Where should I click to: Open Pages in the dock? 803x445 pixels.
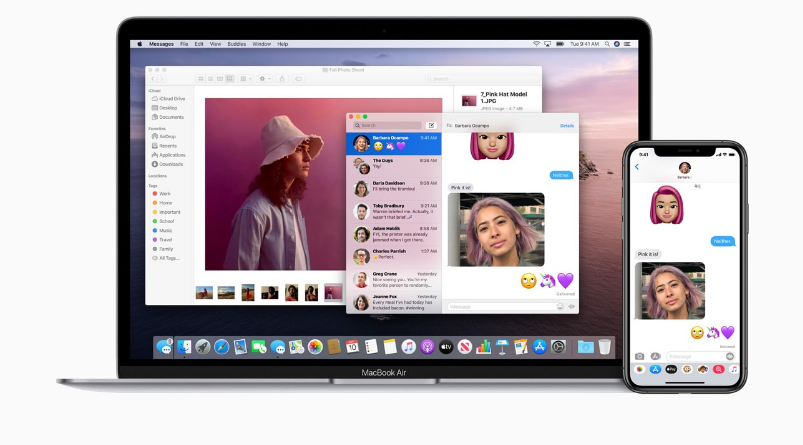[x=520, y=347]
